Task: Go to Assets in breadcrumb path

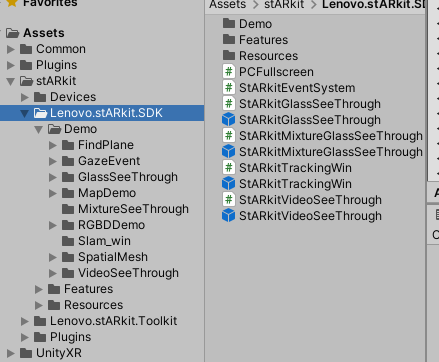Action: 228,5
